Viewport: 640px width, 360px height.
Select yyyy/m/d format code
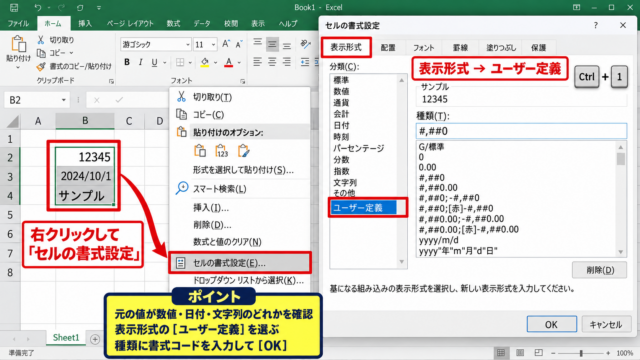click(x=439, y=240)
